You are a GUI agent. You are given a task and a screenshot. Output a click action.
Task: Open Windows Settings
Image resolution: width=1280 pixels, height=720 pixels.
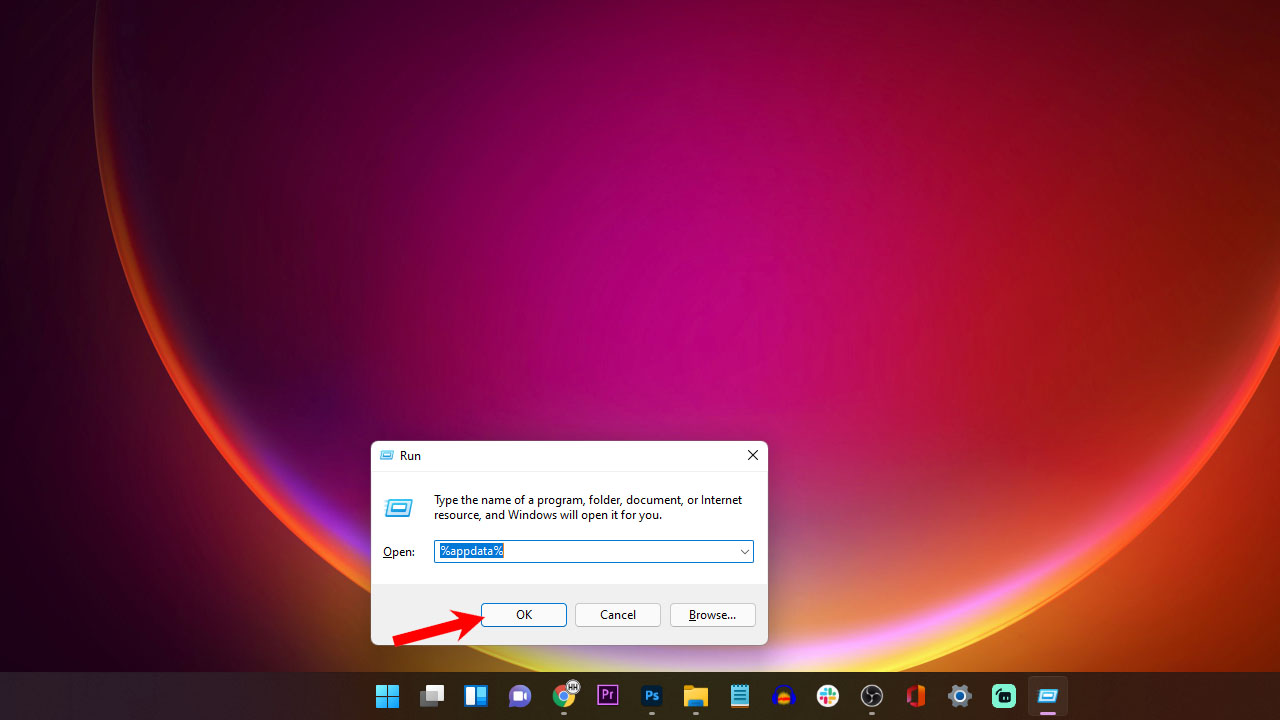(x=959, y=695)
